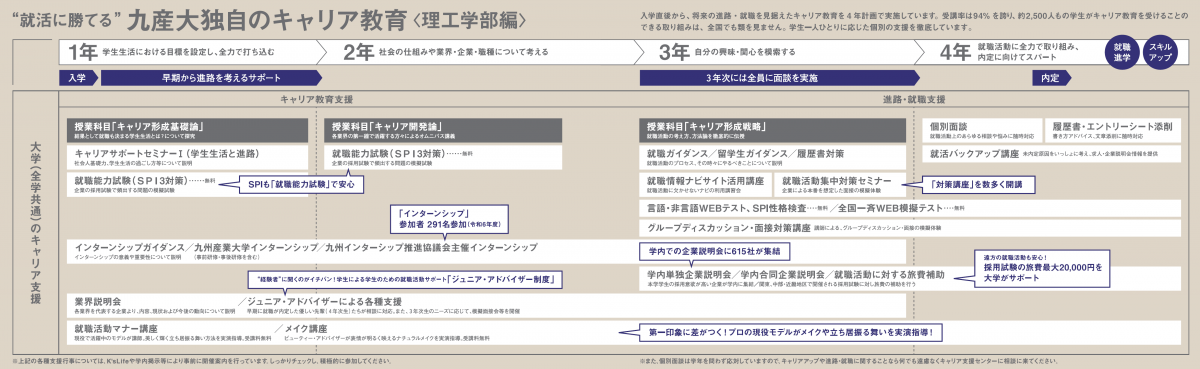Click the 3年 year heading
The image size is (1200, 369).
point(675,52)
